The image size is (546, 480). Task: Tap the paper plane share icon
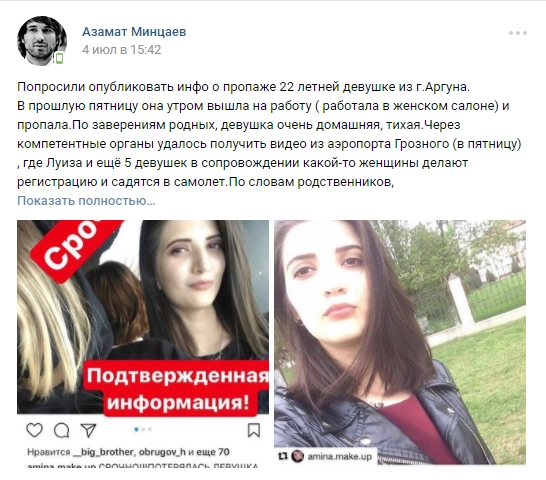(x=88, y=430)
